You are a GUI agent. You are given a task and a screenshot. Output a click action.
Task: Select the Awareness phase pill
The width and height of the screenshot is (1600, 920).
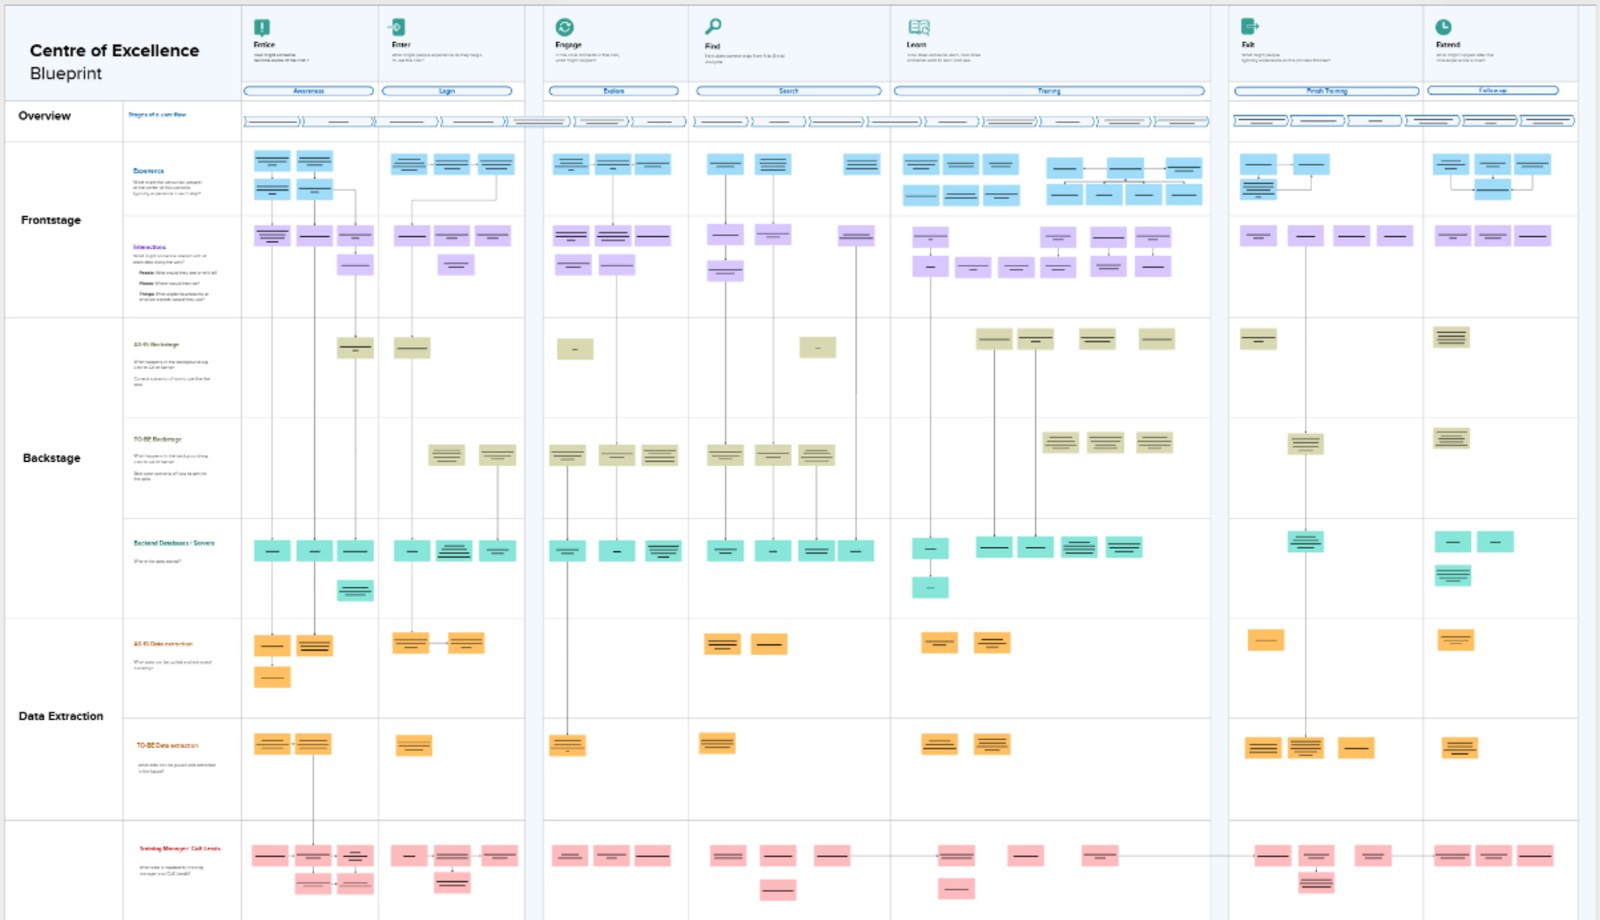click(x=309, y=91)
